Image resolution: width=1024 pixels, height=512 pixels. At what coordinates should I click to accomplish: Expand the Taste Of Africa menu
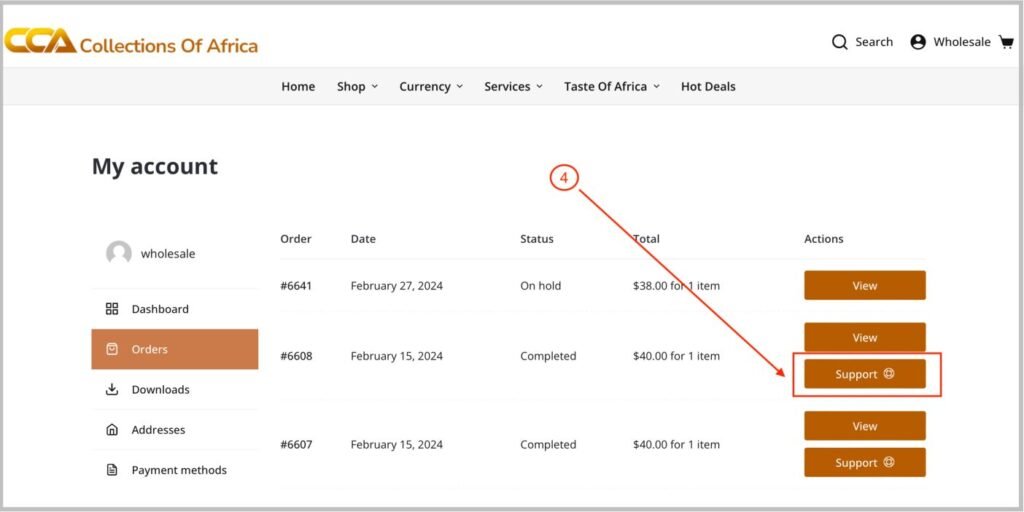pos(611,86)
